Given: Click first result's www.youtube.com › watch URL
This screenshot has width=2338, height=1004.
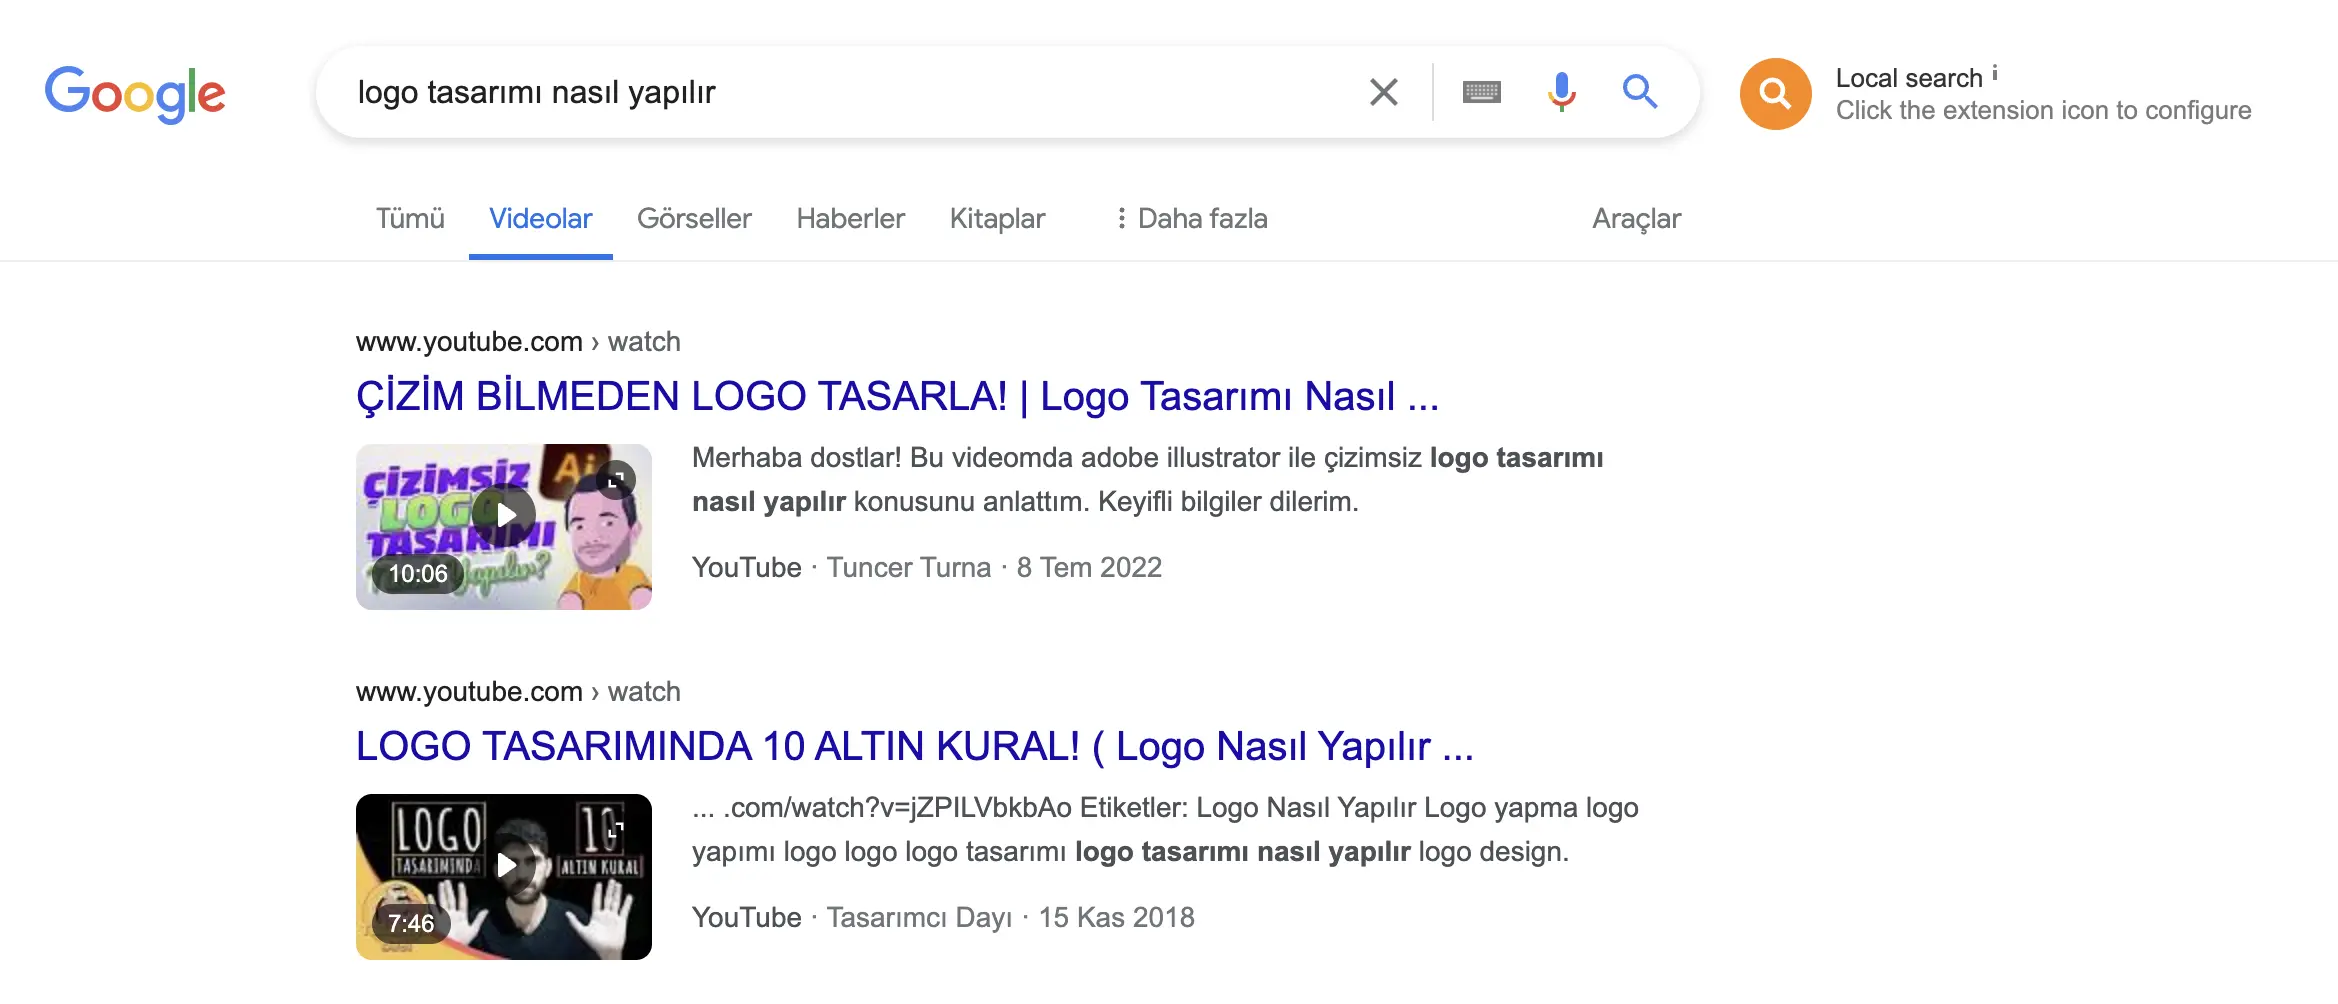Looking at the screenshot, I should tap(518, 342).
